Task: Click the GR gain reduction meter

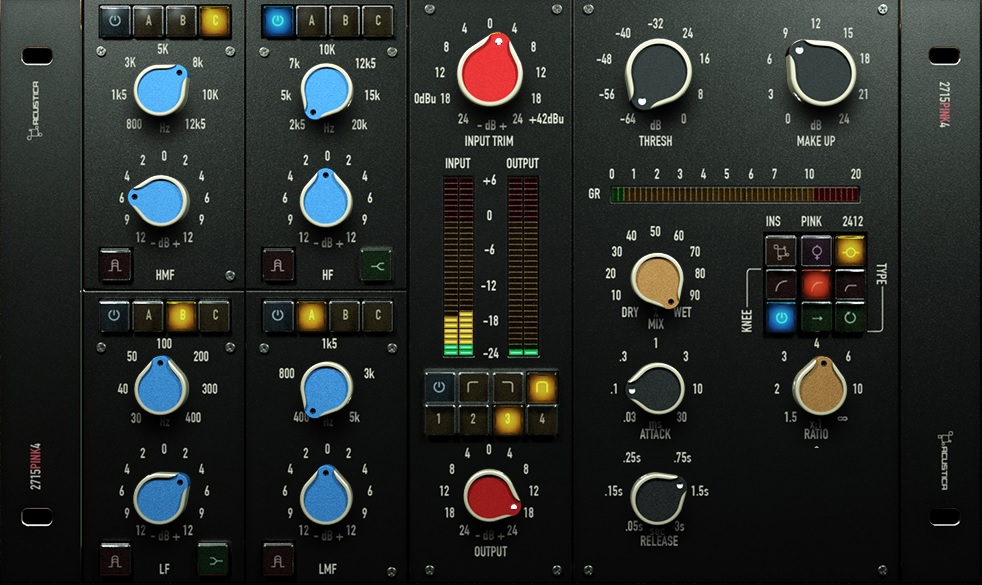Action: [x=735, y=194]
